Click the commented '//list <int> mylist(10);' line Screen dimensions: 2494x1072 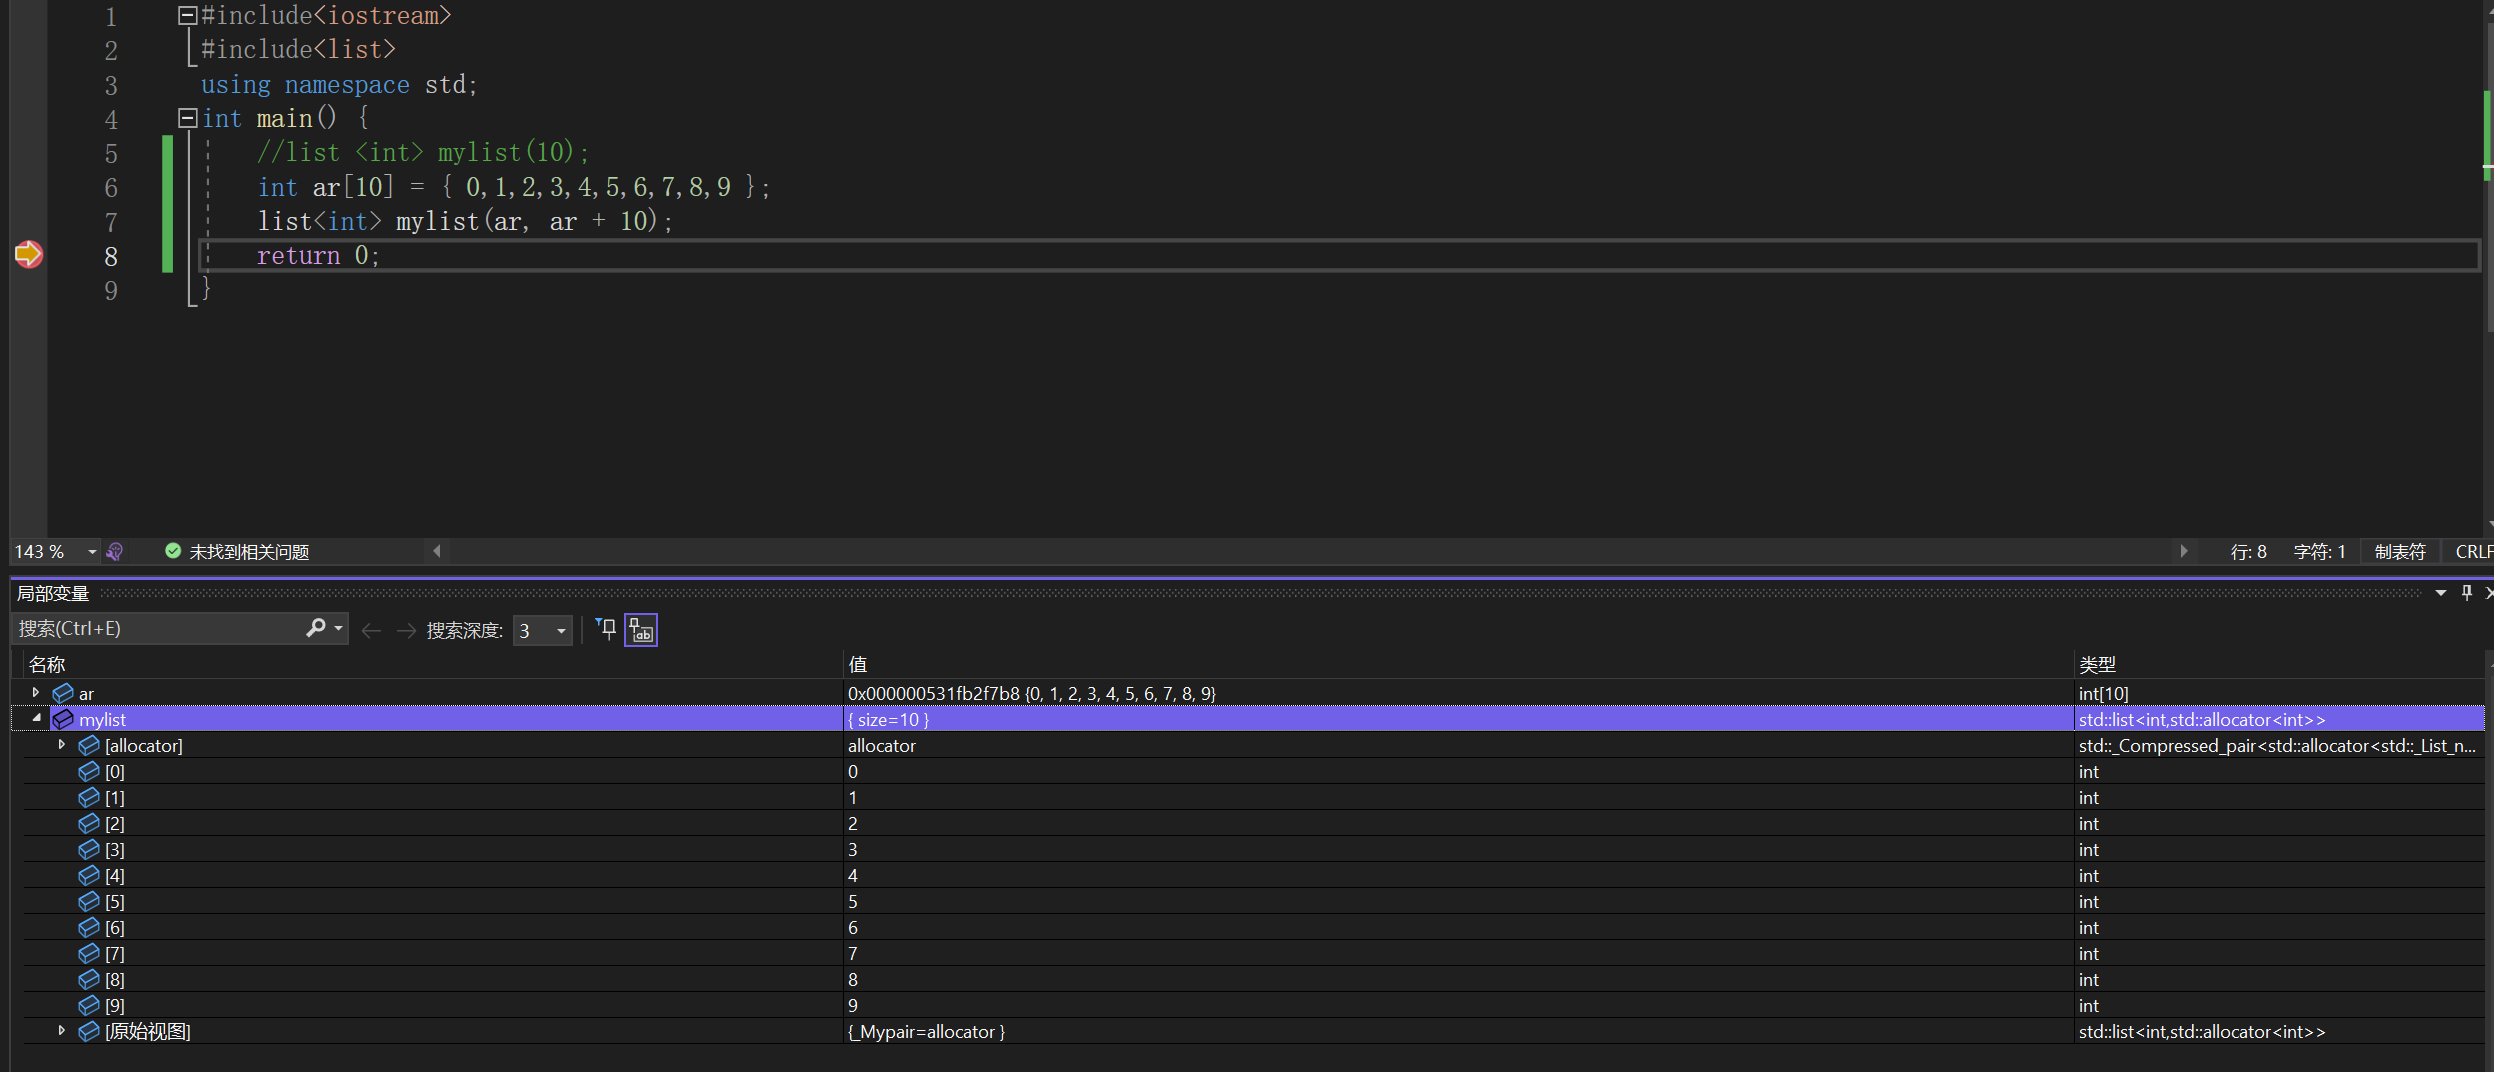(x=423, y=152)
